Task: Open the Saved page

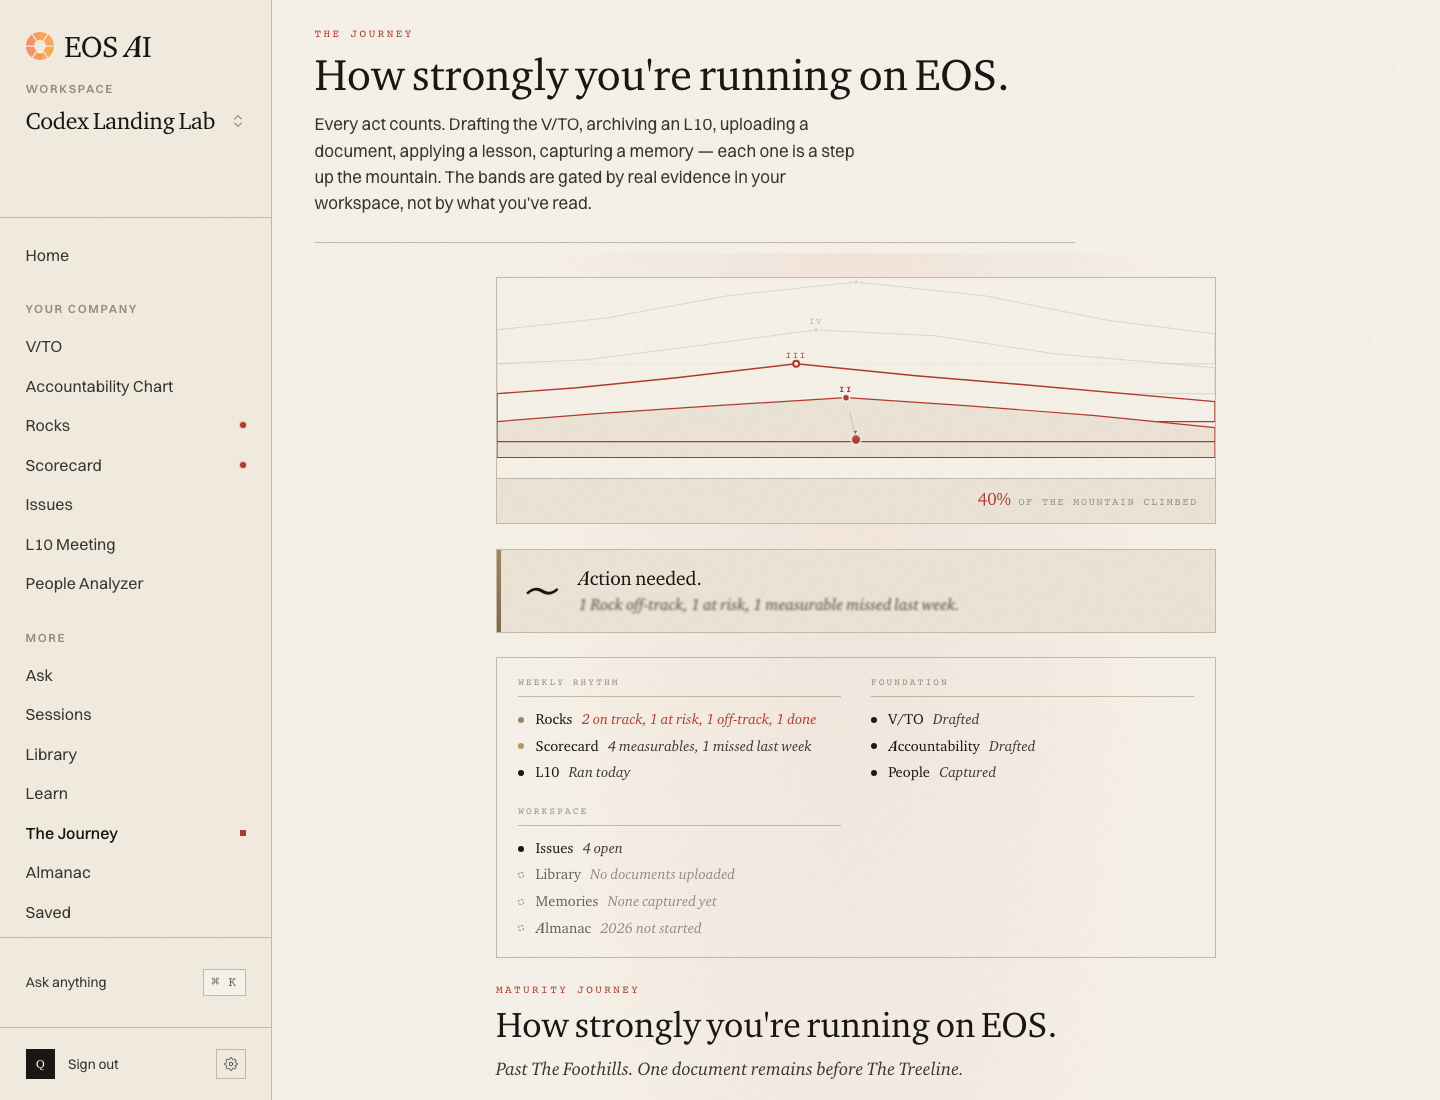Action: (48, 913)
